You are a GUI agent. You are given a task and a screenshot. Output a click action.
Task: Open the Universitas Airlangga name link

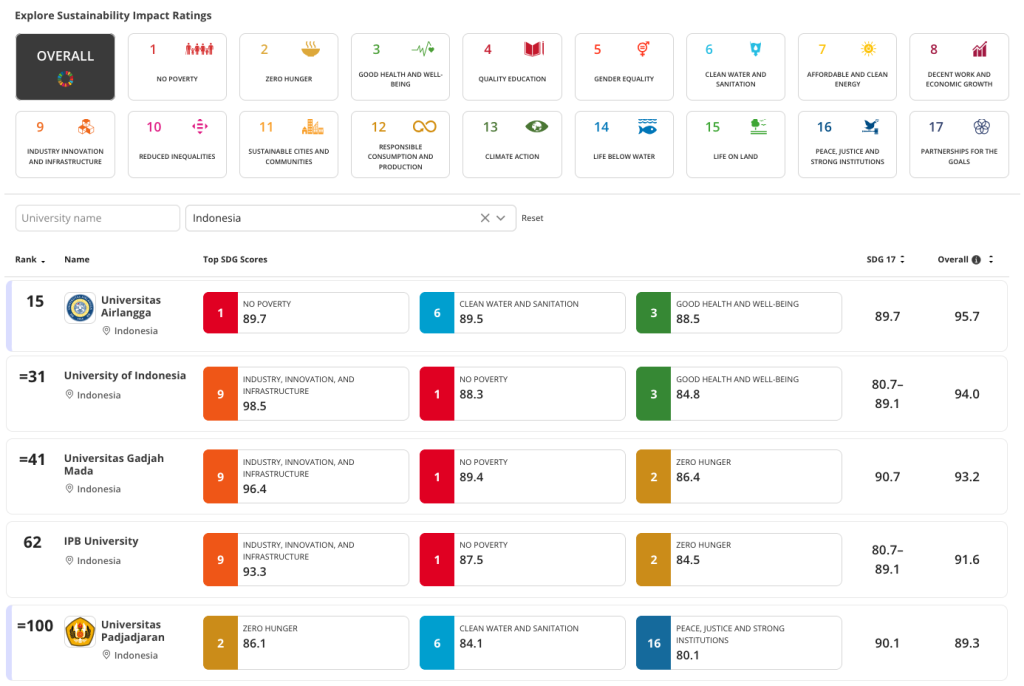(x=131, y=306)
